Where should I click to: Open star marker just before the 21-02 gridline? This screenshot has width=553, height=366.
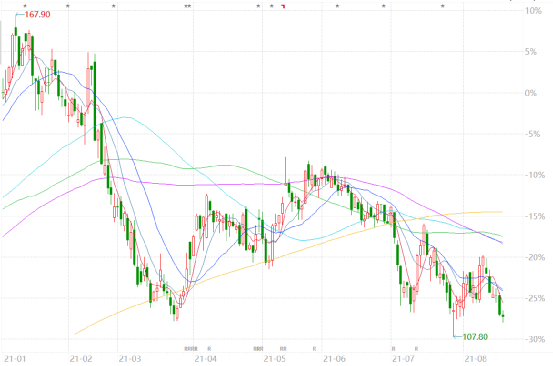tap(68, 6)
